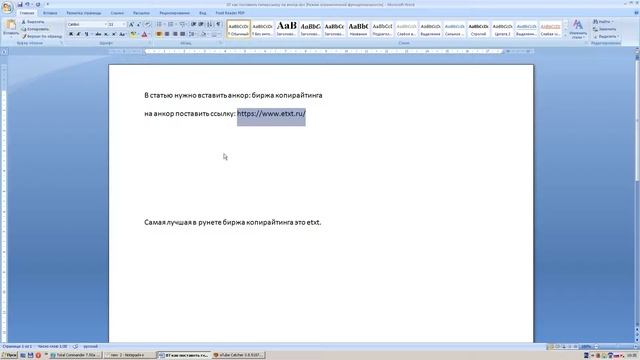640x360 pixels.
Task: Click the Заменить (Replace) button
Action: coord(605,29)
